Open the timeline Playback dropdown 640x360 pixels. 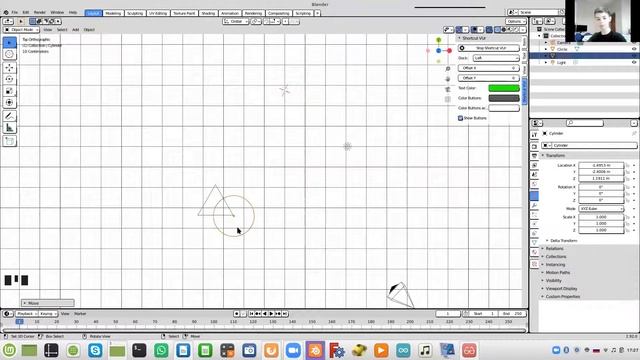point(27,313)
